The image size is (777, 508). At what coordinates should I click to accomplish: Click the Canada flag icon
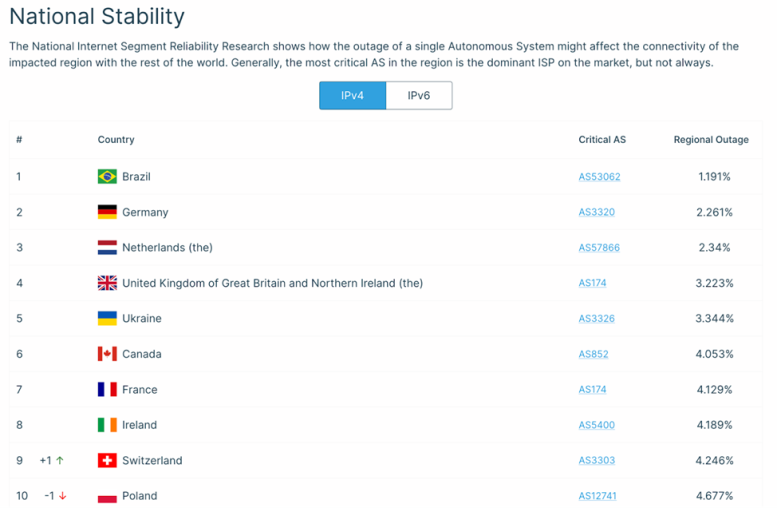pyautogui.click(x=107, y=354)
